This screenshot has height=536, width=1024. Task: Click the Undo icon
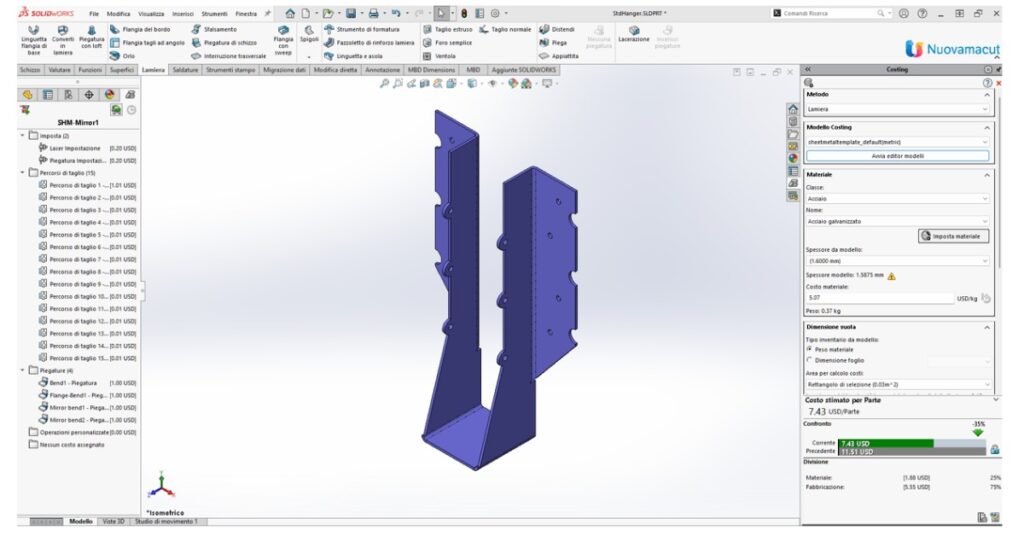click(396, 13)
